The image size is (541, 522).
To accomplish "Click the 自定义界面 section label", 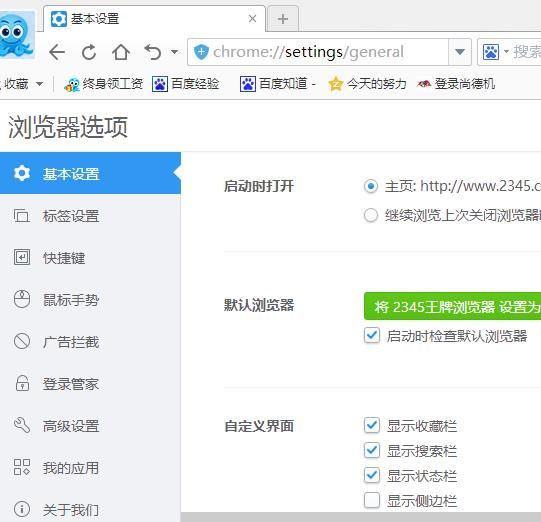I will click(259, 426).
